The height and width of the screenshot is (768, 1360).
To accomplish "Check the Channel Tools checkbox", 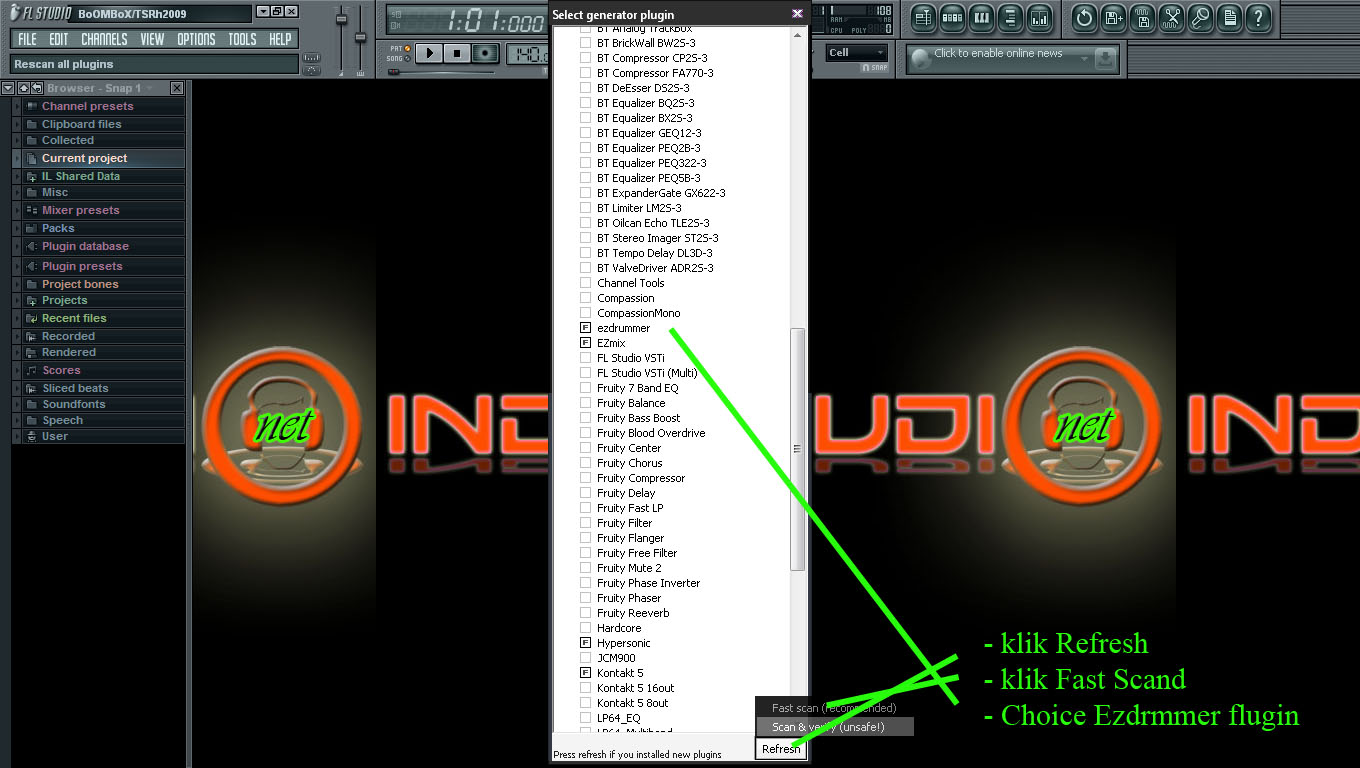I will click(586, 283).
